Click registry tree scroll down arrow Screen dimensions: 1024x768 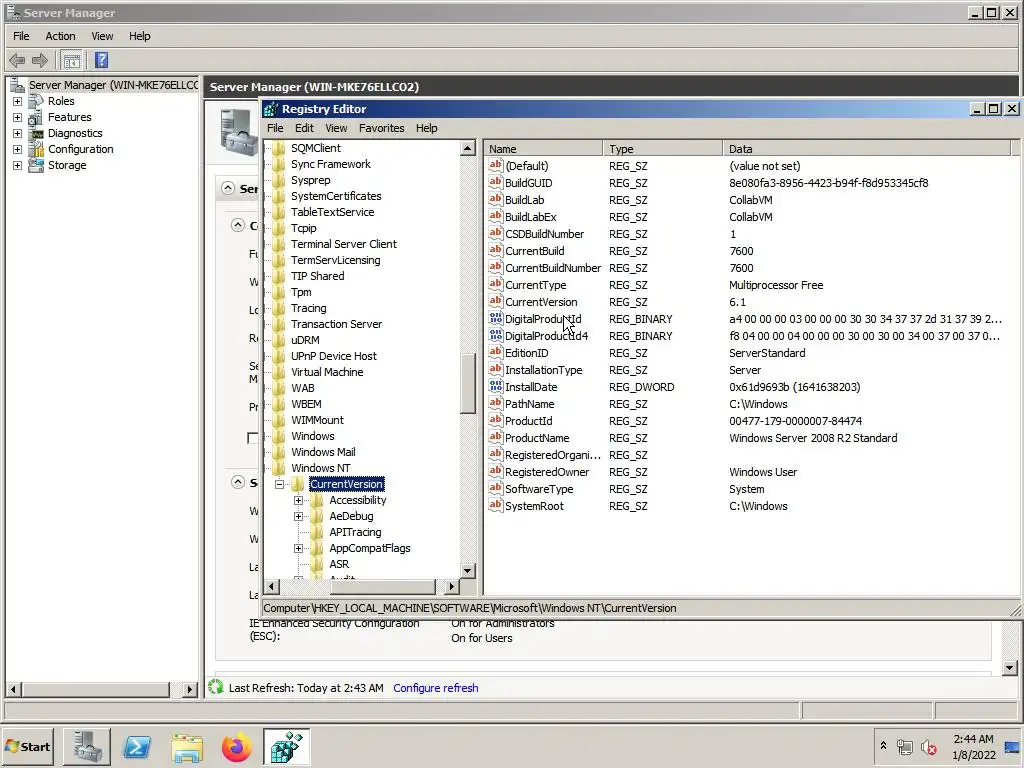[468, 570]
